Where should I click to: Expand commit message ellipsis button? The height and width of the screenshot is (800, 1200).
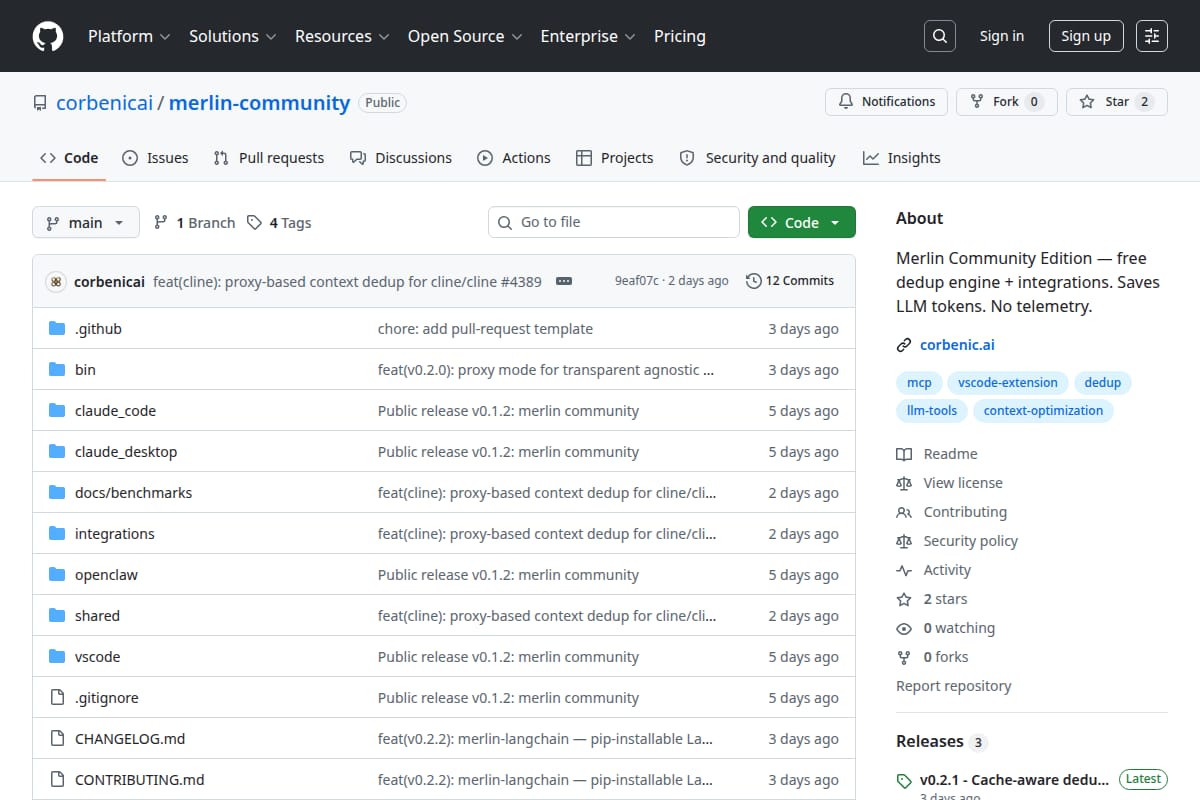pos(564,282)
